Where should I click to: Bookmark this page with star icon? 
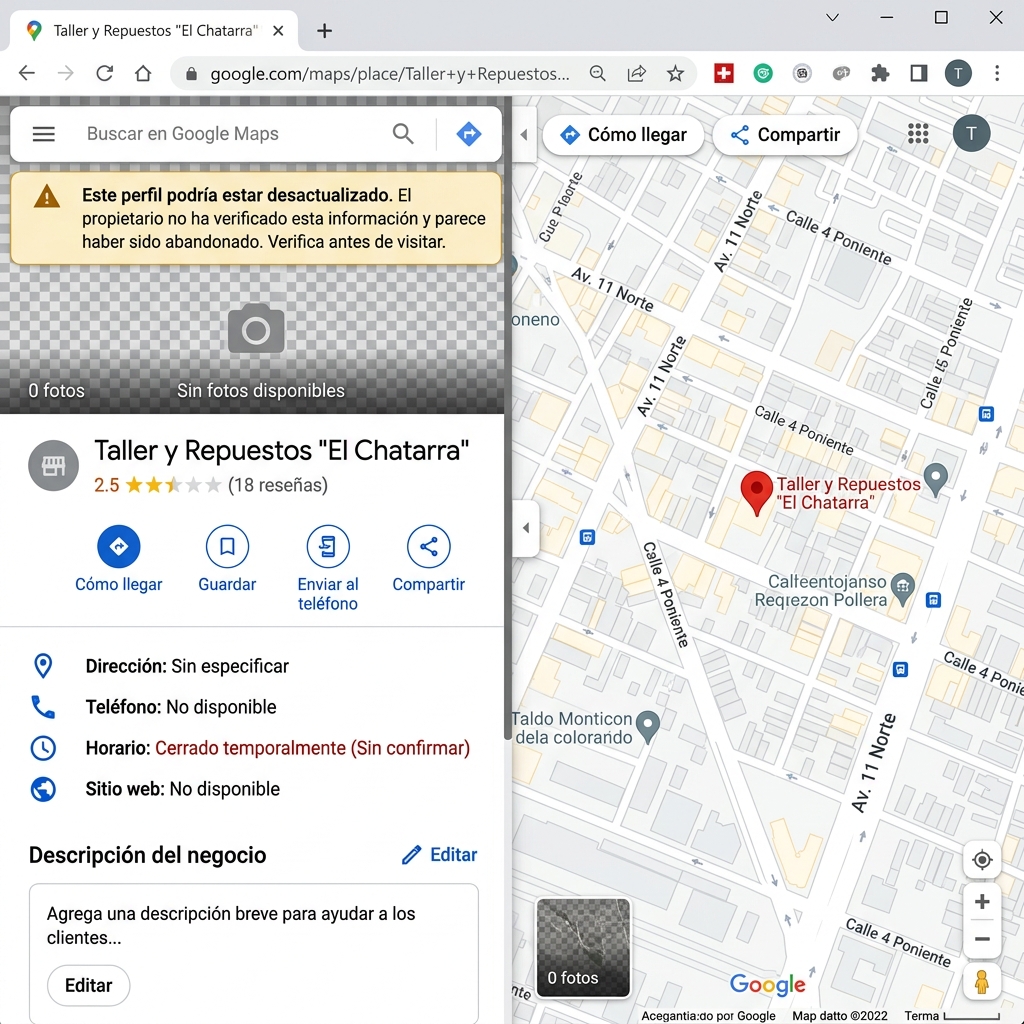(x=675, y=73)
